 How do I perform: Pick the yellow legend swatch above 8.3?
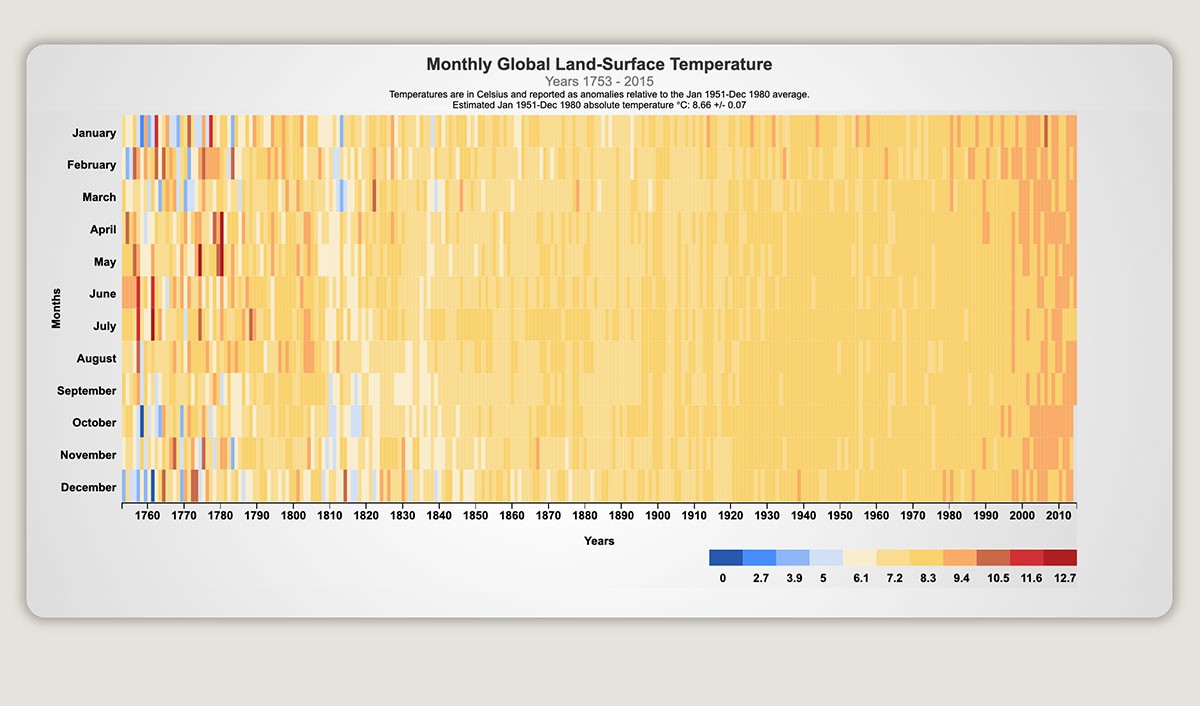[x=927, y=558]
